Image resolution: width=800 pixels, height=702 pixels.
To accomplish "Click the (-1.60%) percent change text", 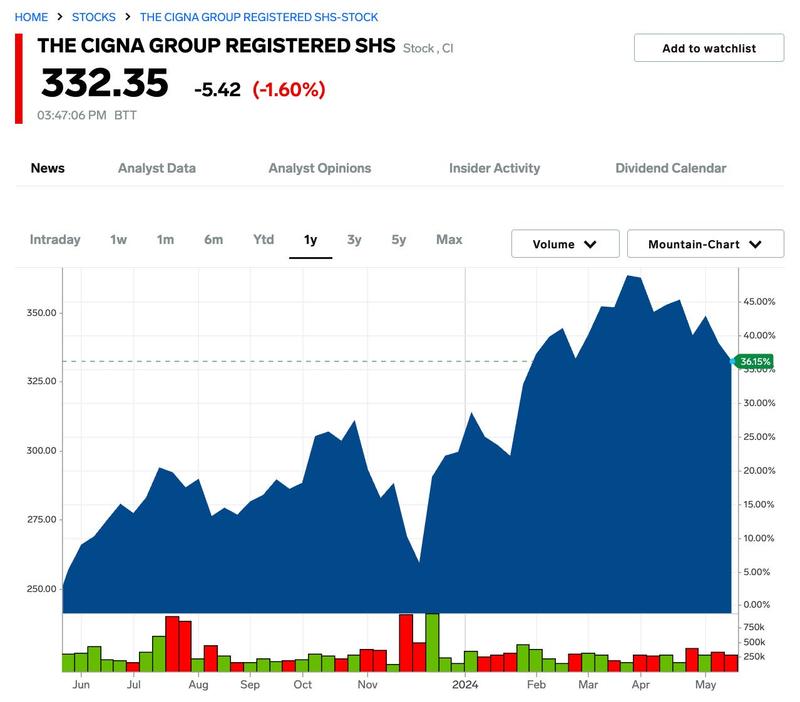I will pyautogui.click(x=289, y=90).
